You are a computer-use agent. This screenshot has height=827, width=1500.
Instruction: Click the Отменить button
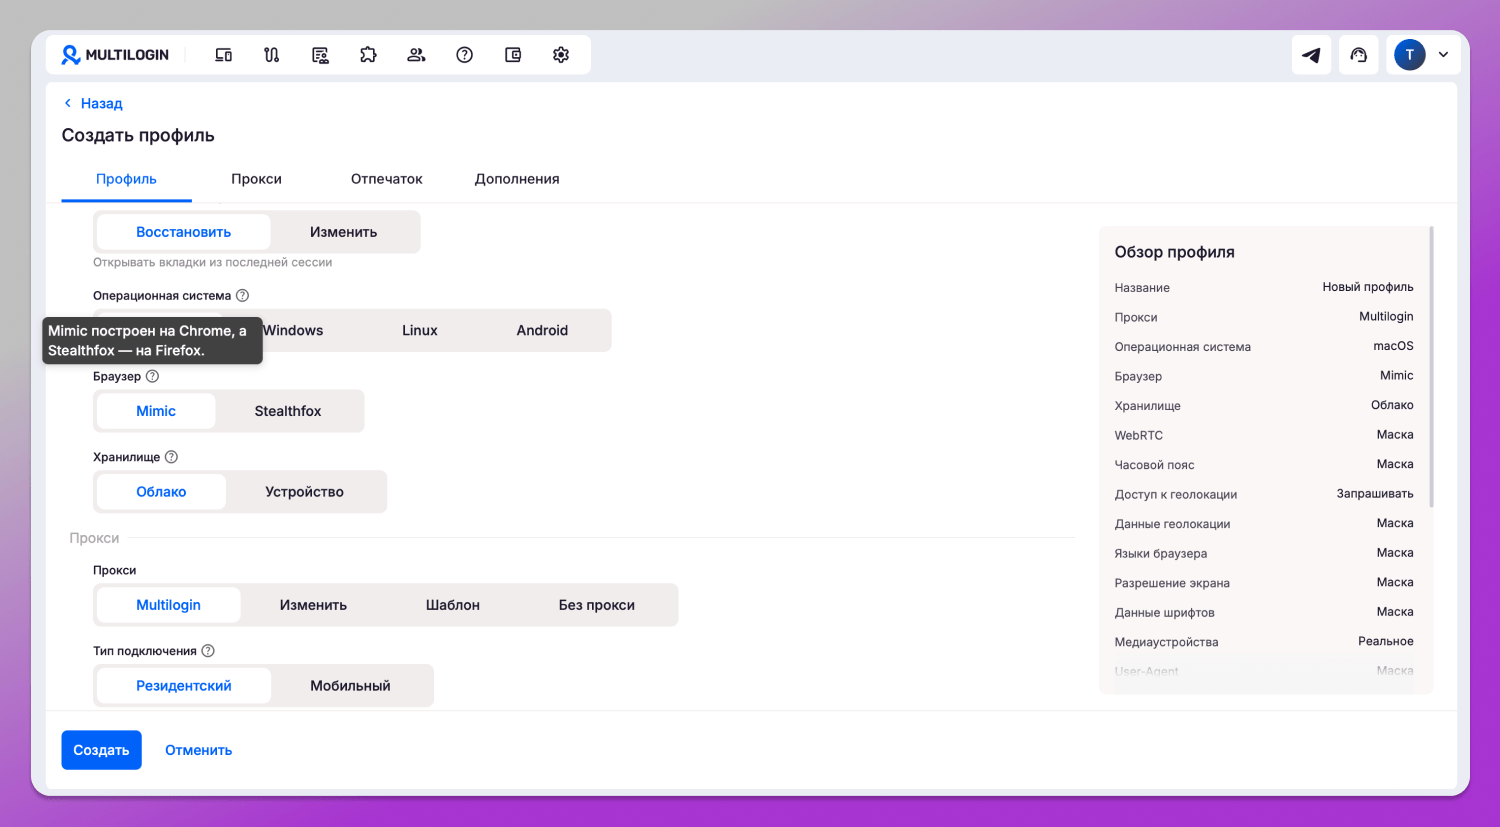tap(198, 750)
